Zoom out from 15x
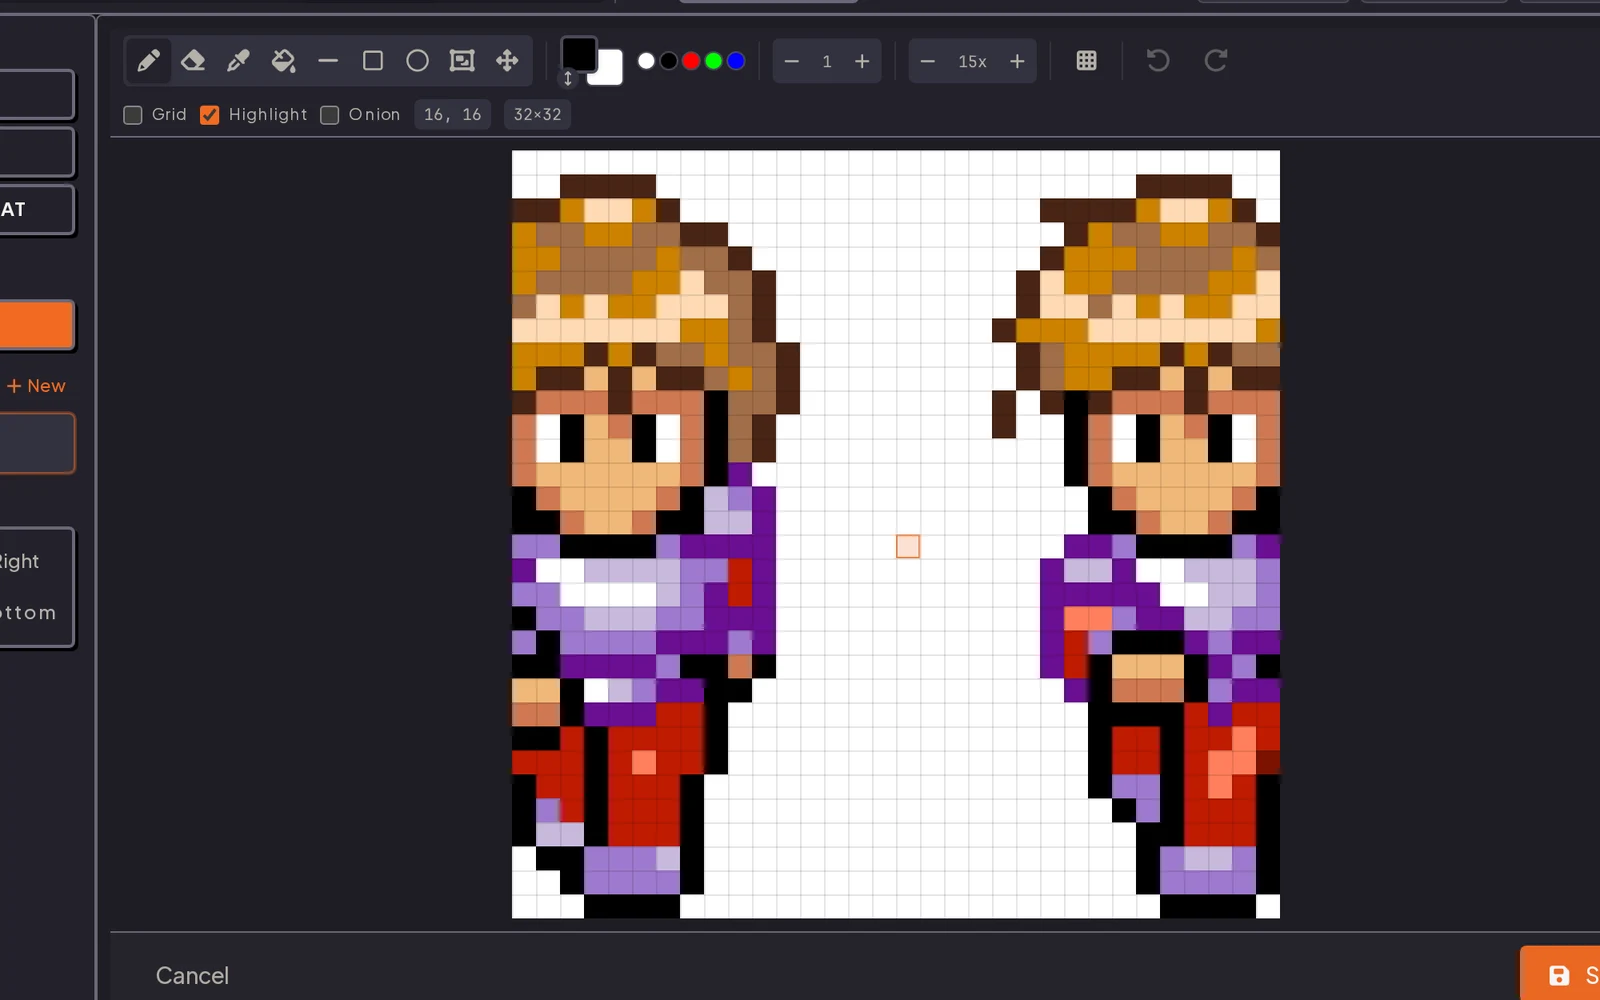Screen dimensions: 1600x1000 (928, 61)
